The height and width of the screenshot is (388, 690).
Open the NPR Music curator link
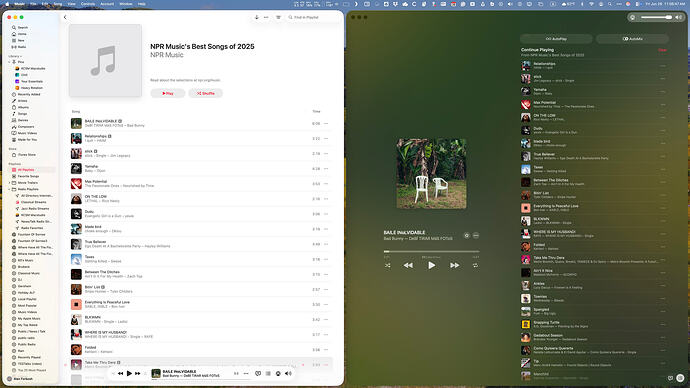pyautogui.click(x=167, y=55)
